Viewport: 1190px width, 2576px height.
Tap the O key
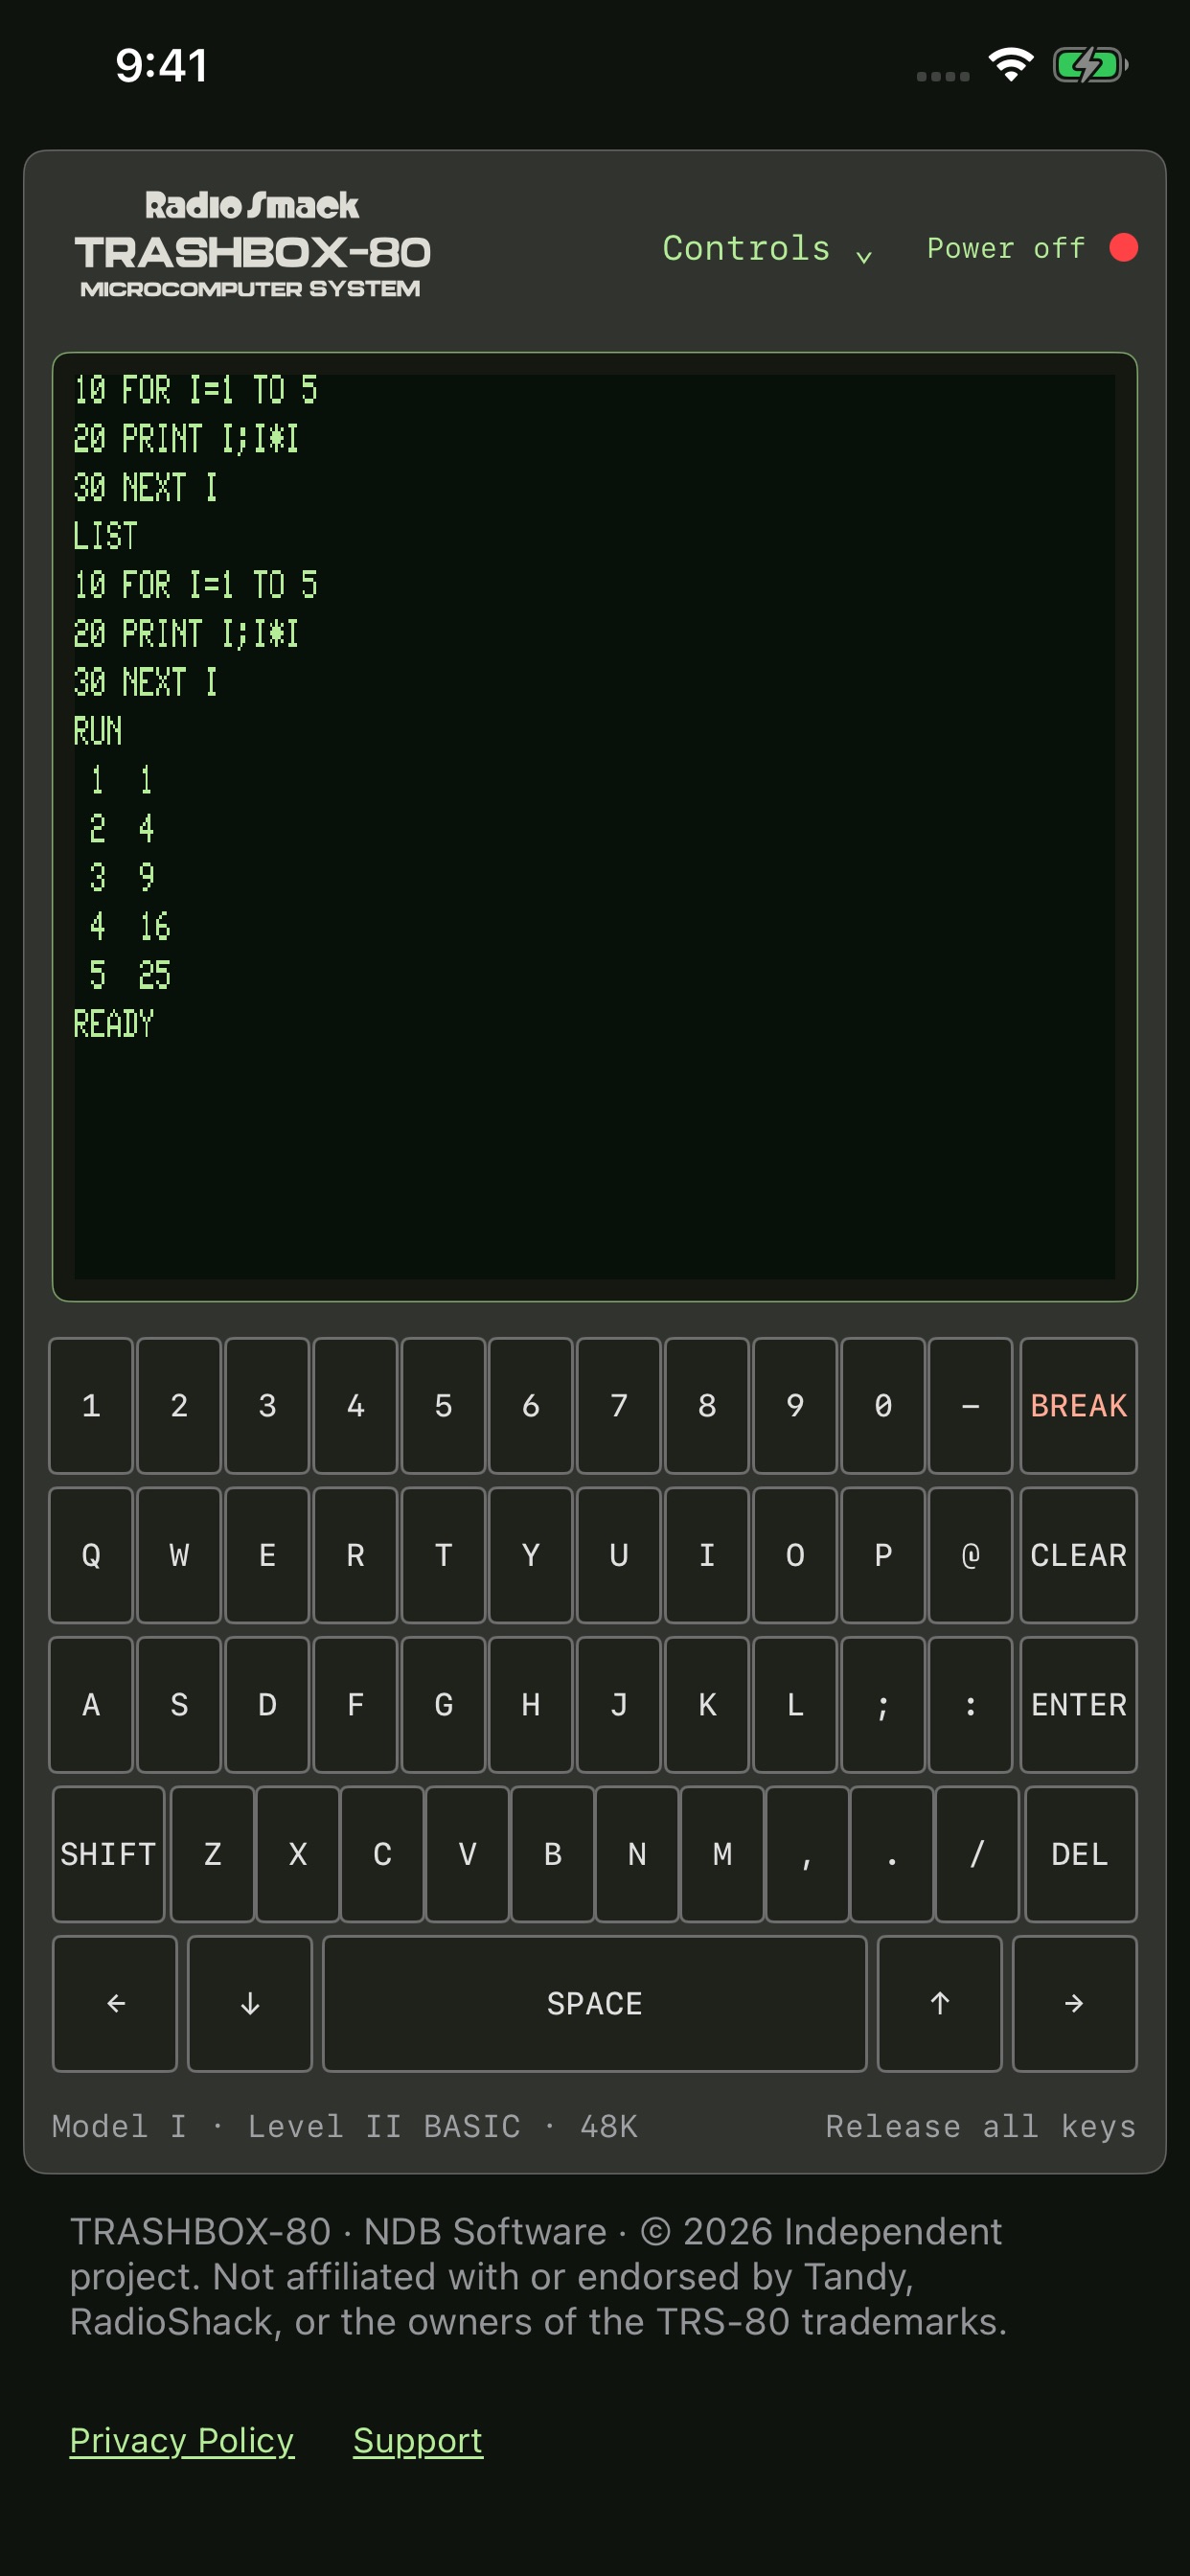(x=795, y=1555)
